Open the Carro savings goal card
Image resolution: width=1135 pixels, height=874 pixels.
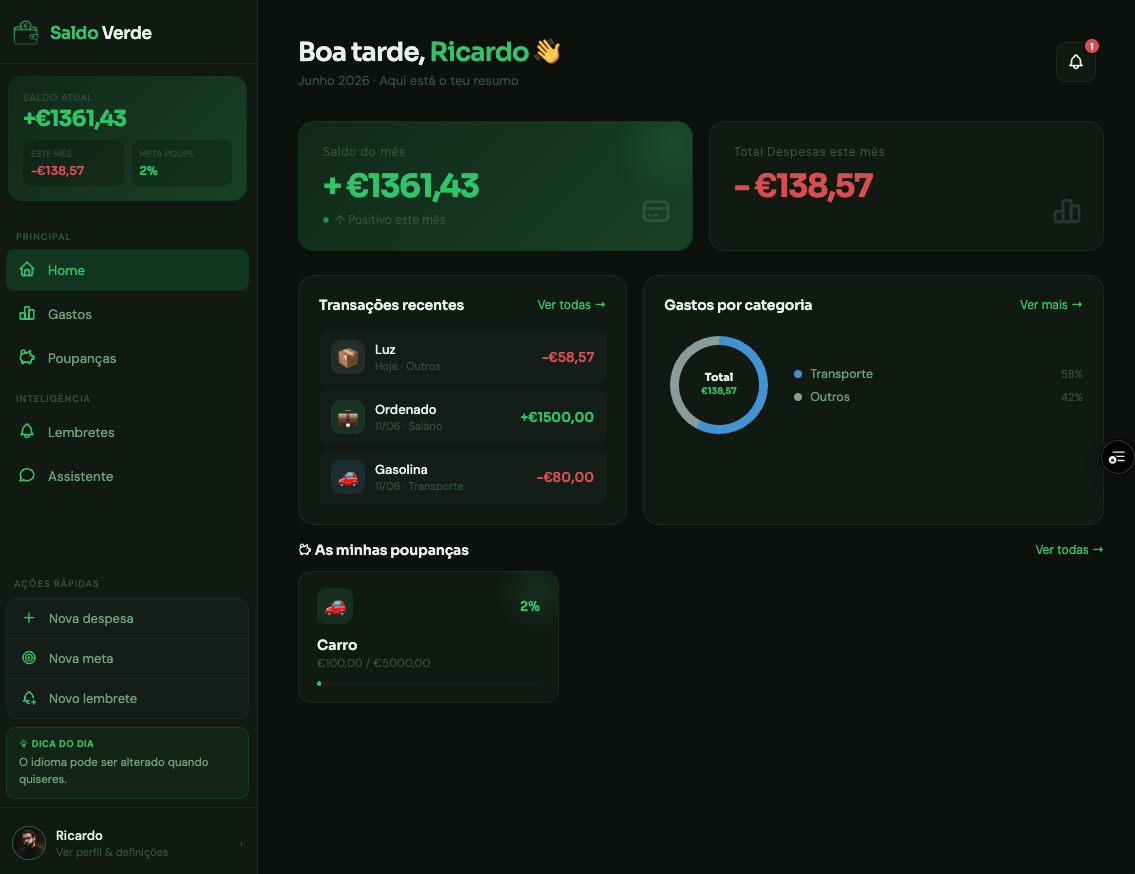[x=429, y=636]
